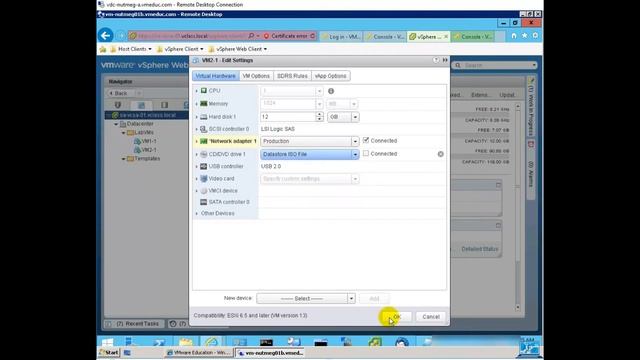Screen dimensions: 640x360
Task: Expand the Network adapter 1 row
Action: tap(196, 141)
